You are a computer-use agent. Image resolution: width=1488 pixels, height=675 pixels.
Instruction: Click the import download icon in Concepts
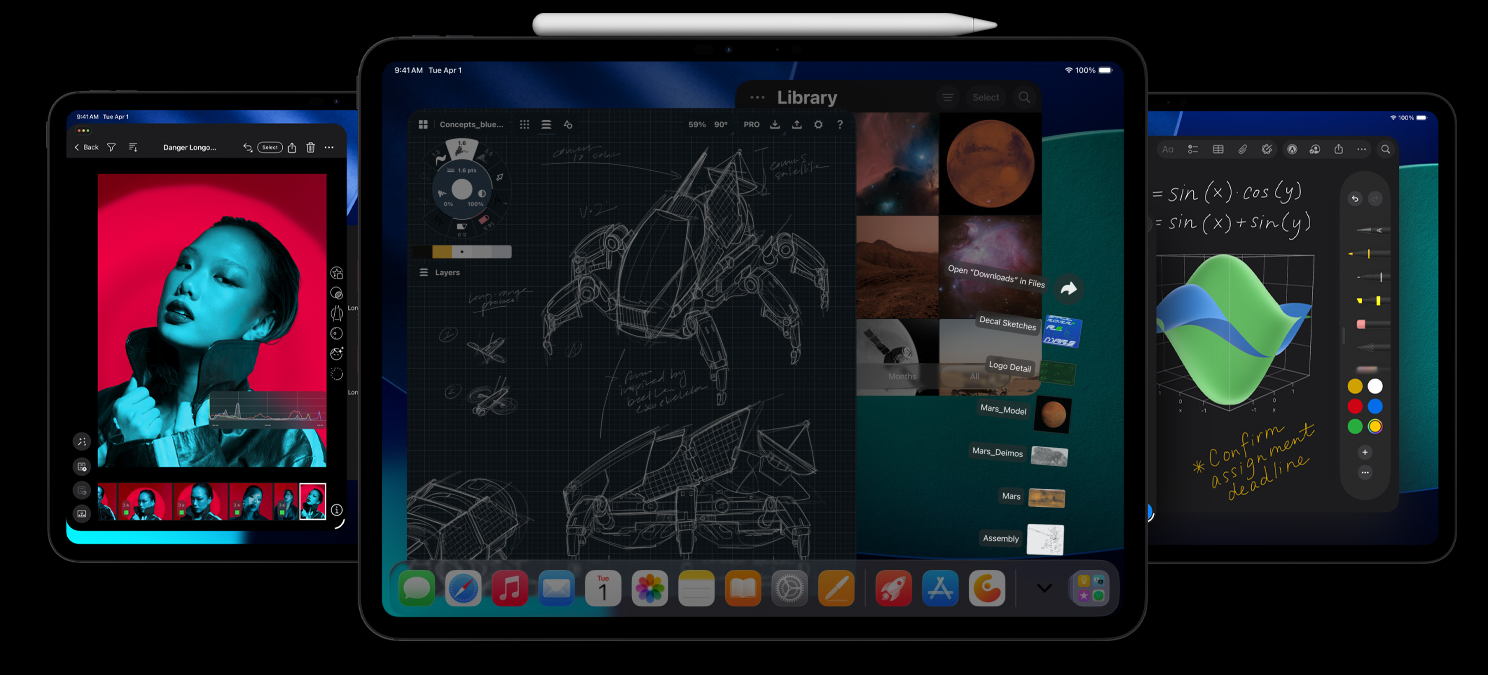pos(775,125)
